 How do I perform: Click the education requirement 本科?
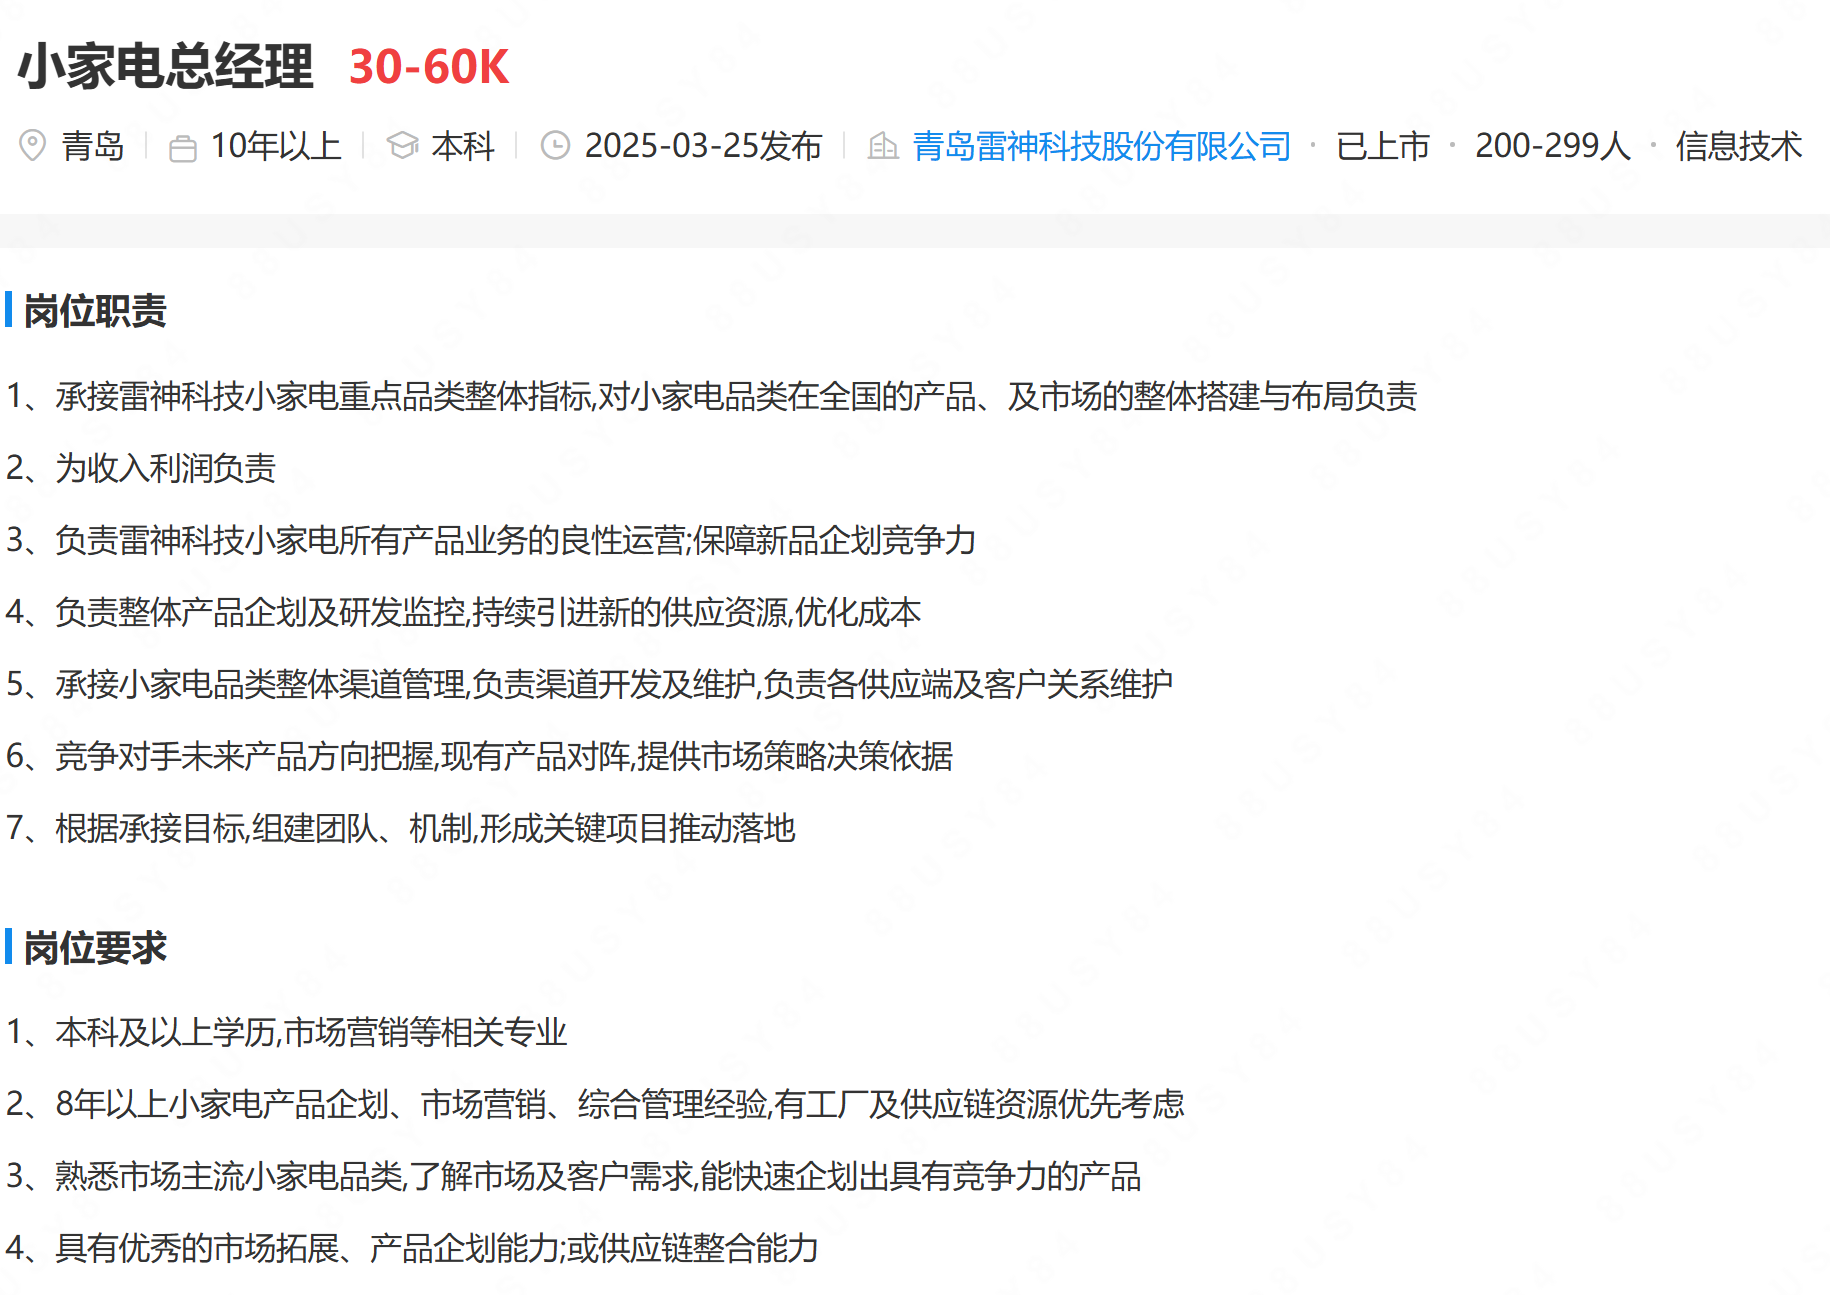(x=463, y=146)
